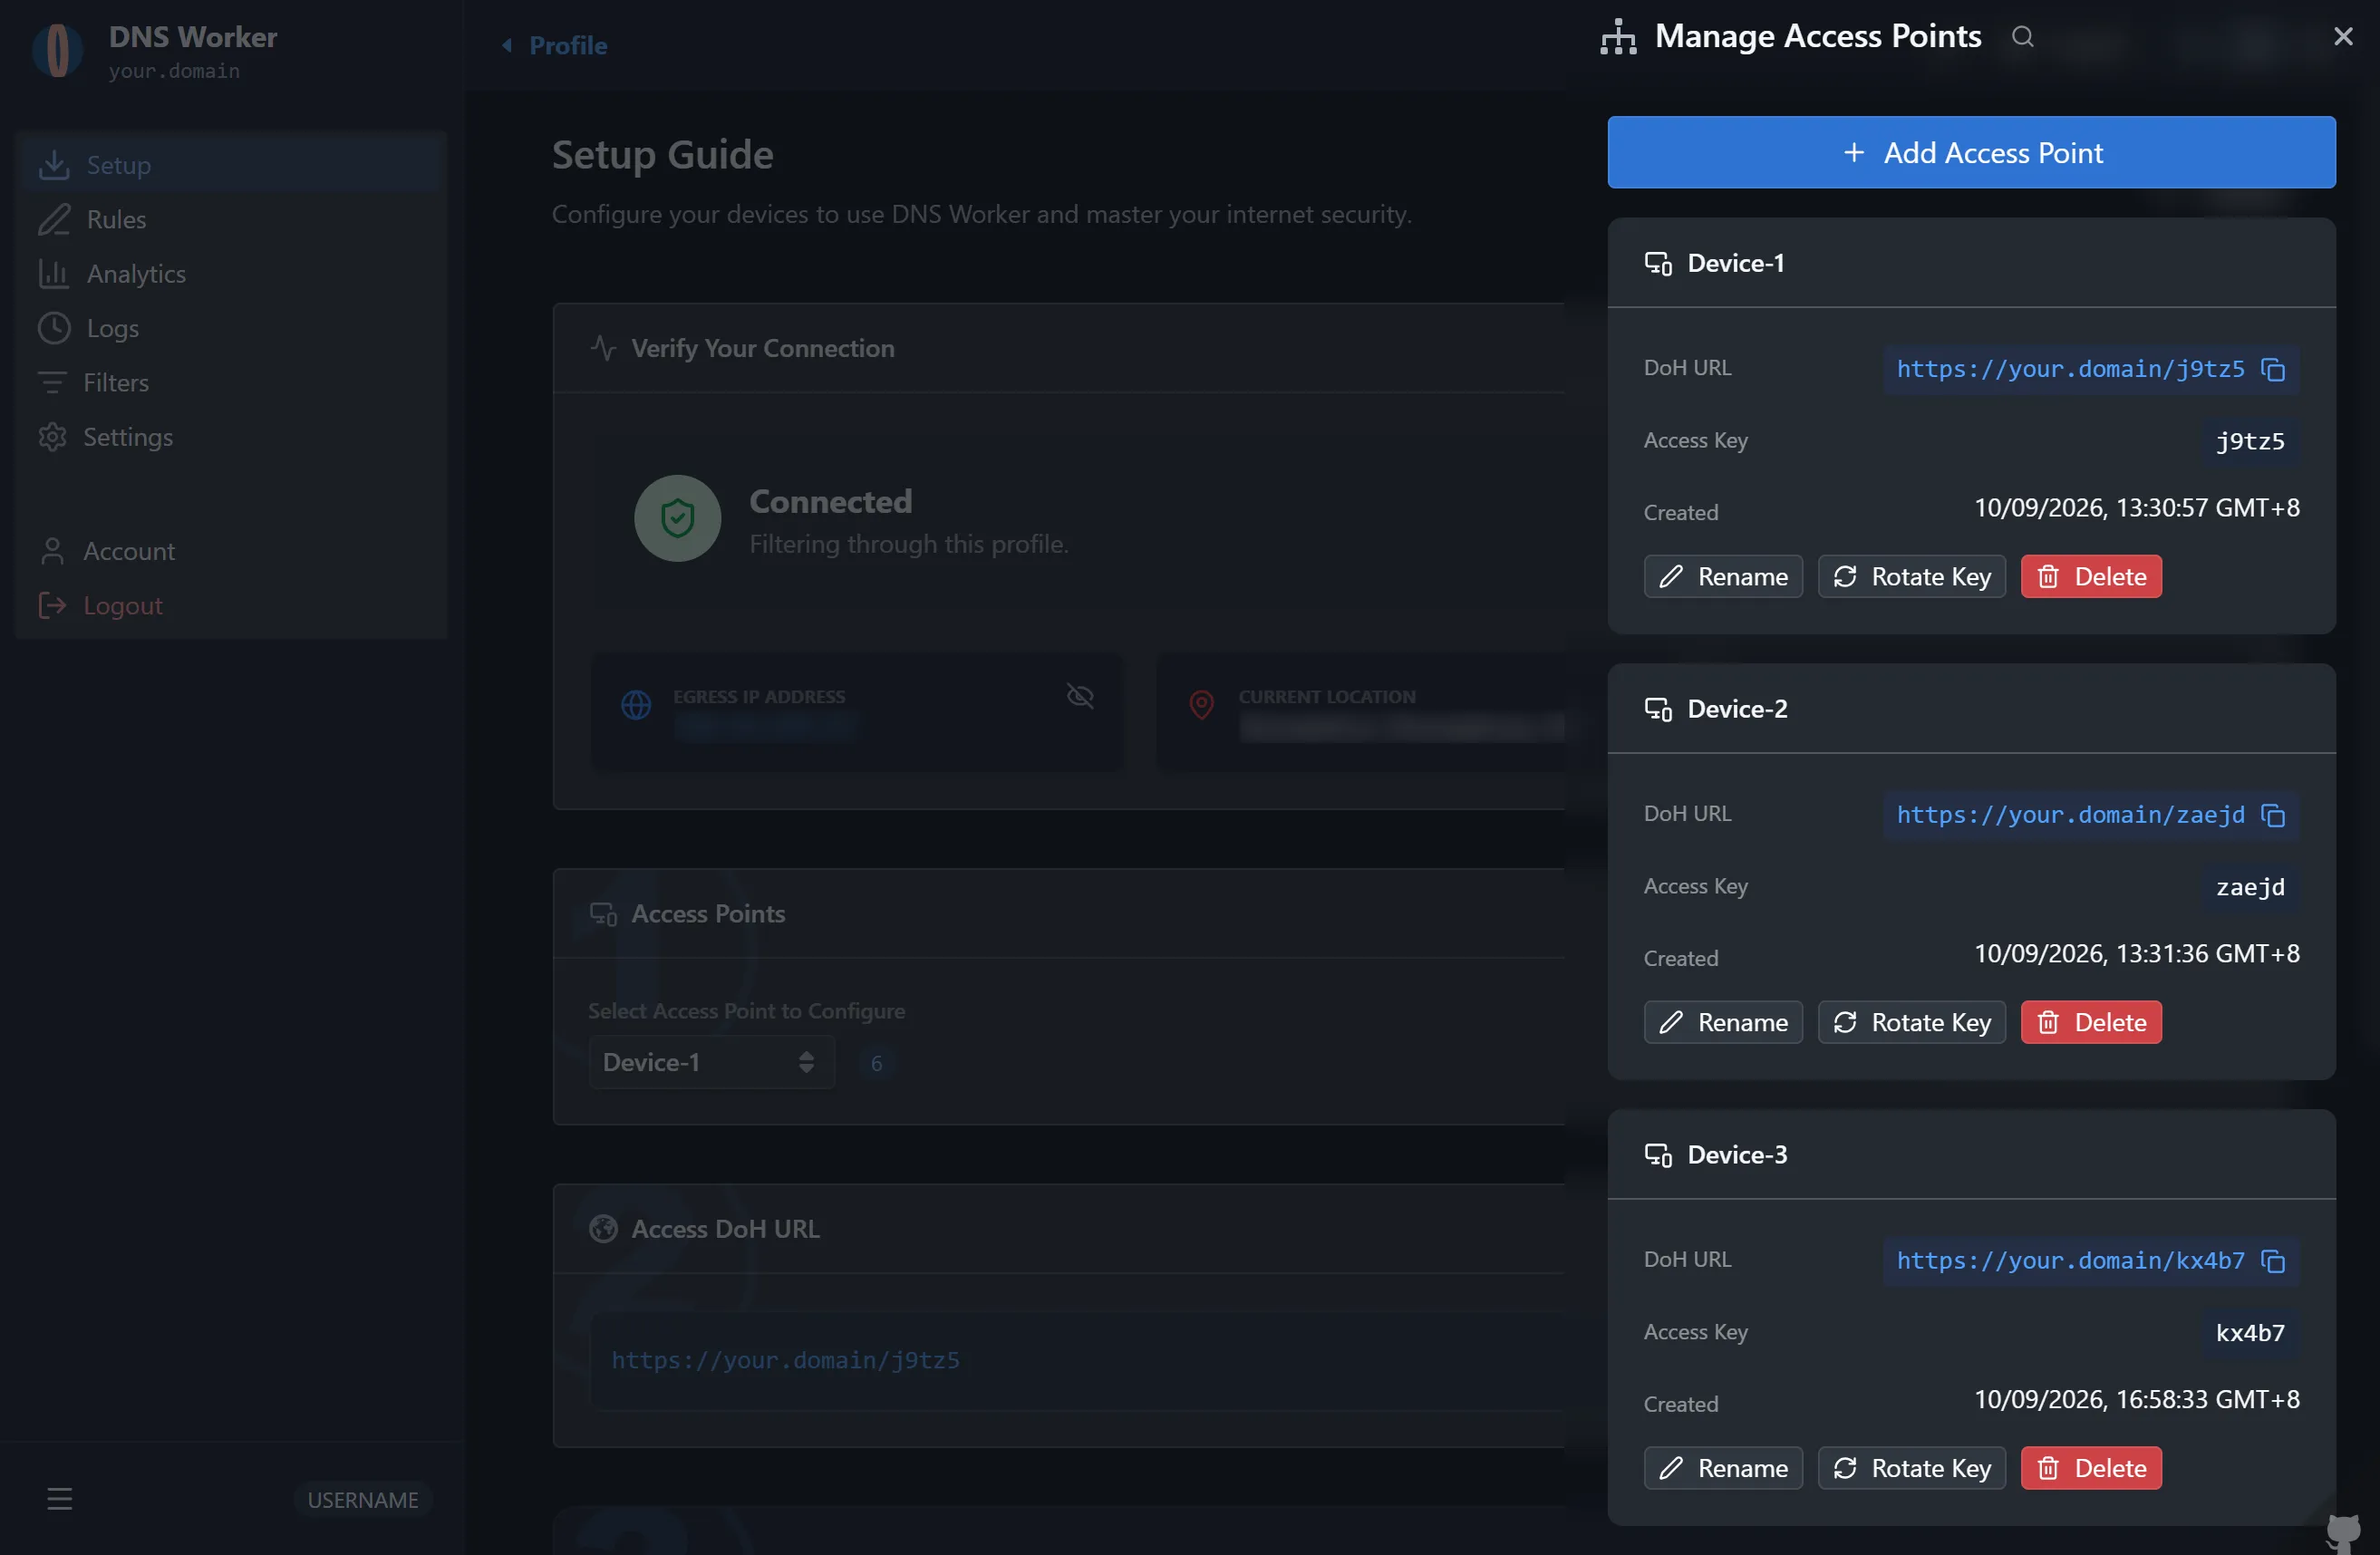Delete Device-1 access point
This screenshot has height=1555, width=2380.
(2091, 577)
